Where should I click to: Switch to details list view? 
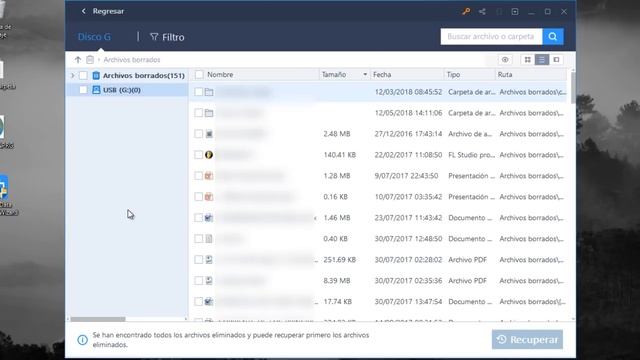[x=542, y=60]
